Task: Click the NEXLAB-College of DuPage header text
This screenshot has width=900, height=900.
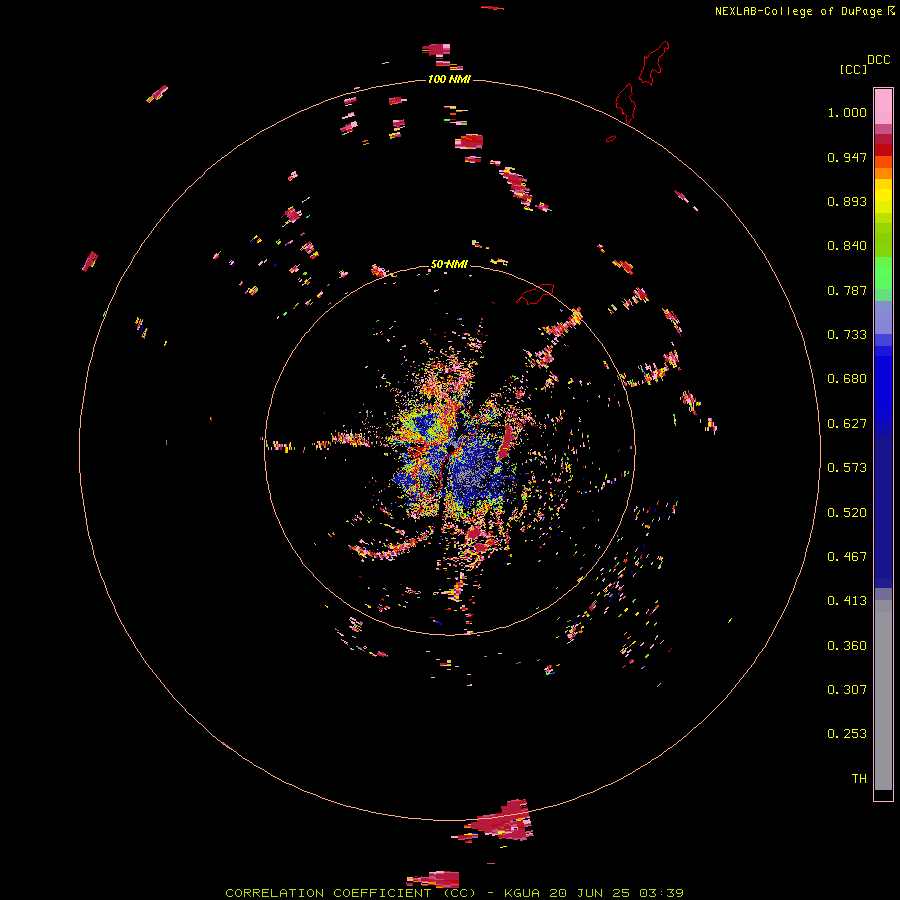Action: (798, 11)
